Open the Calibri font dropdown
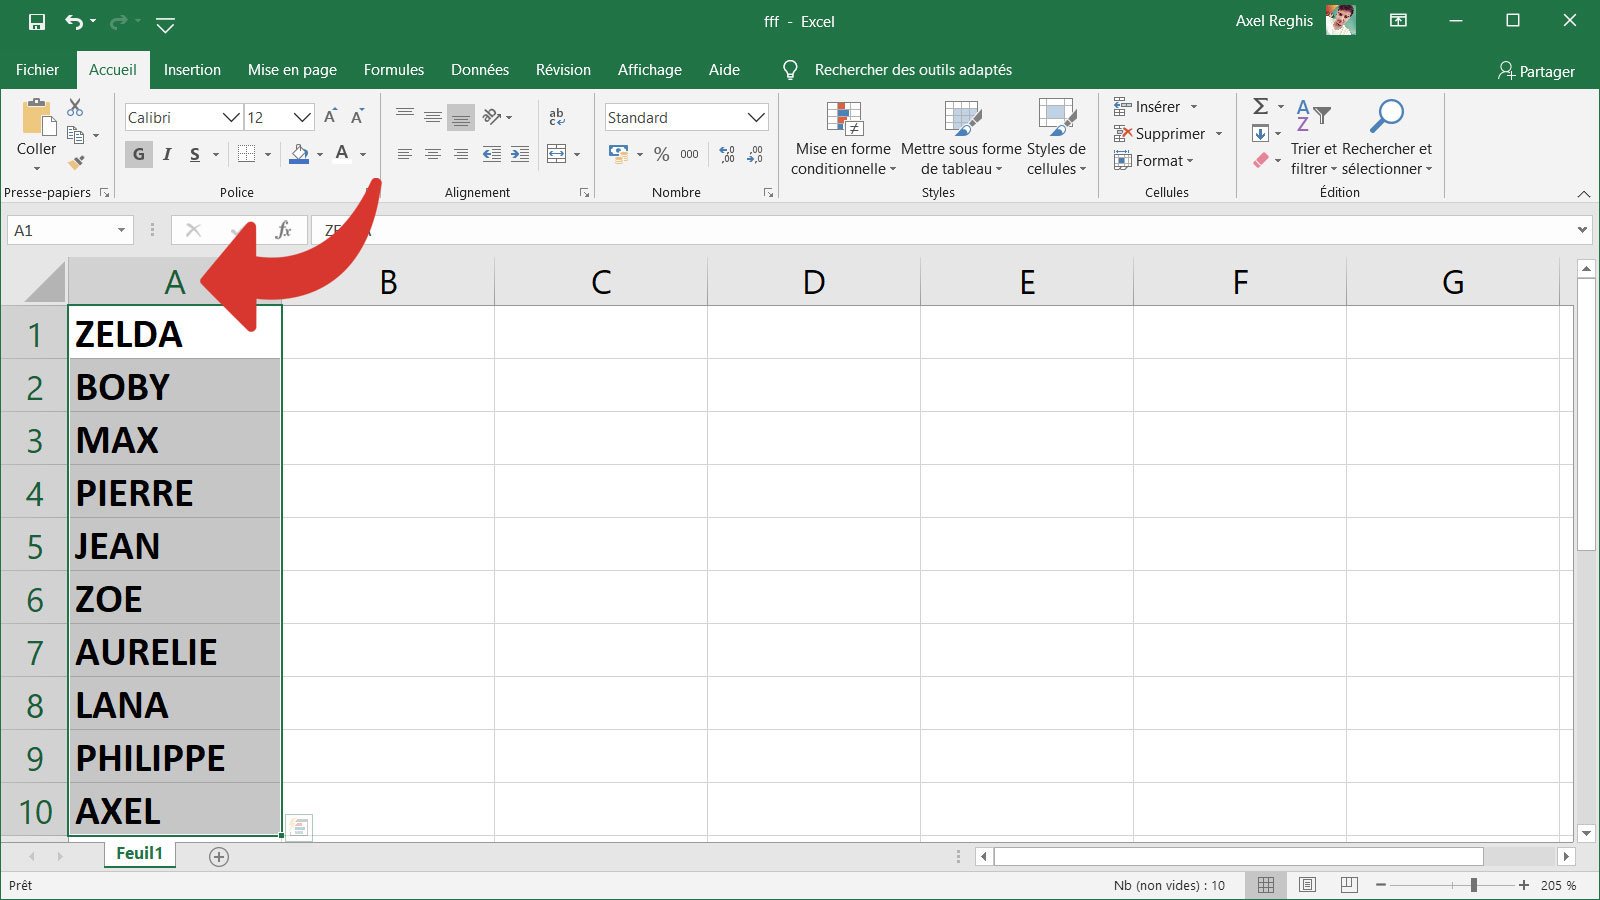 230,117
